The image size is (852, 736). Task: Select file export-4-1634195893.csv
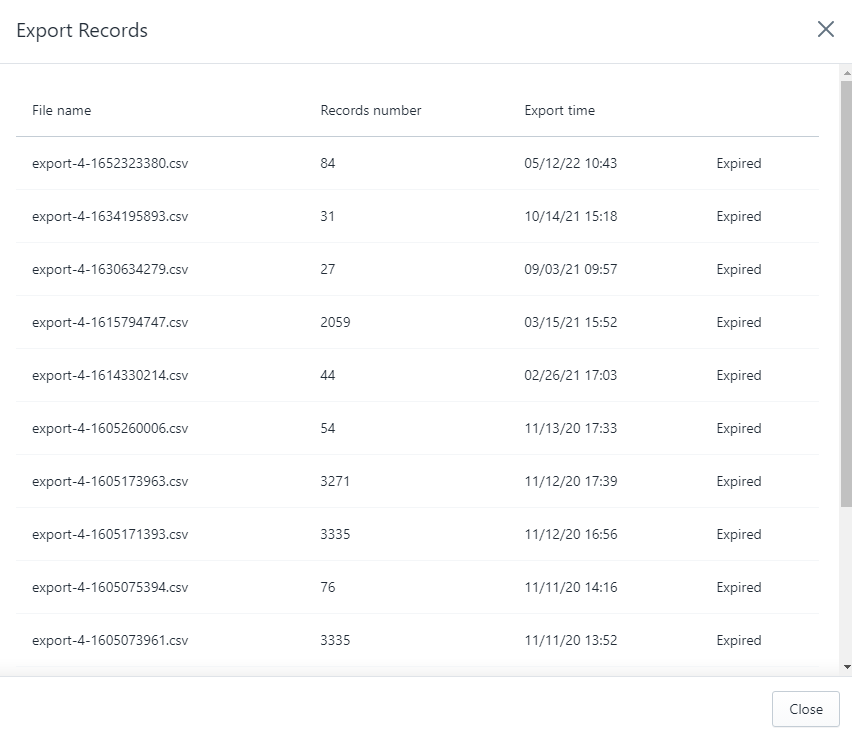[x=110, y=217]
